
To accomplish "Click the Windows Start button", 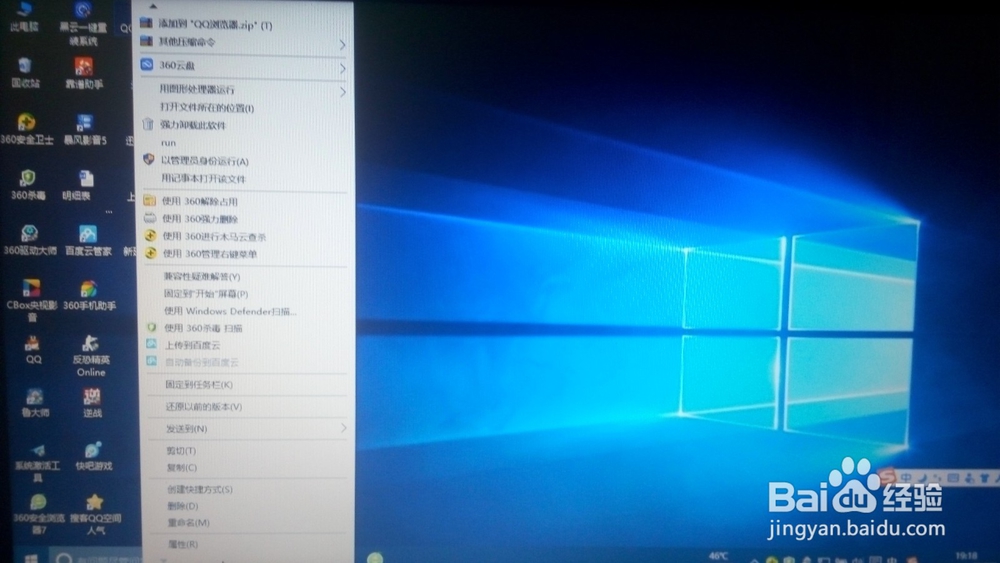I will coord(30,557).
